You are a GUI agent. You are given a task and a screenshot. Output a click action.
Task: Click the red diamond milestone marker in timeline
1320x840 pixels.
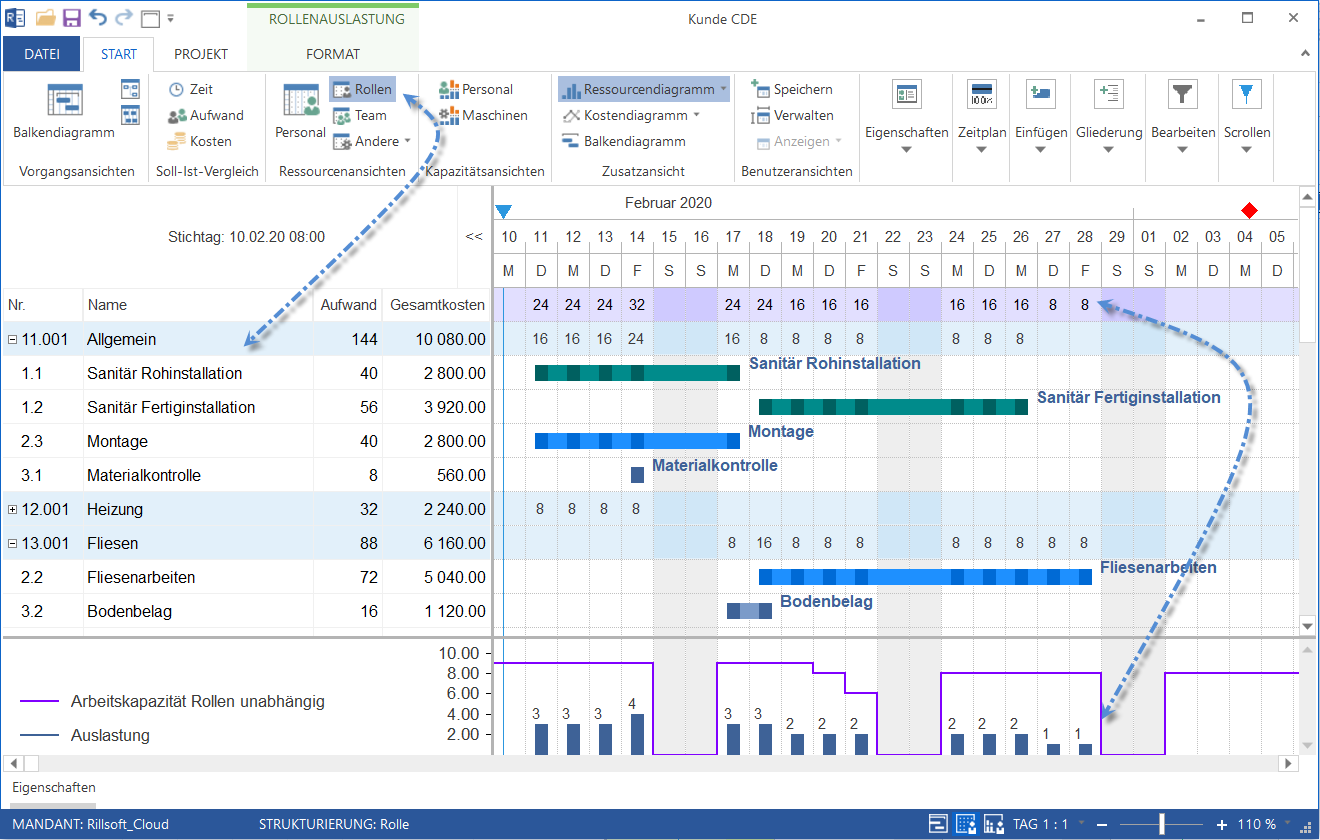pyautogui.click(x=1248, y=210)
